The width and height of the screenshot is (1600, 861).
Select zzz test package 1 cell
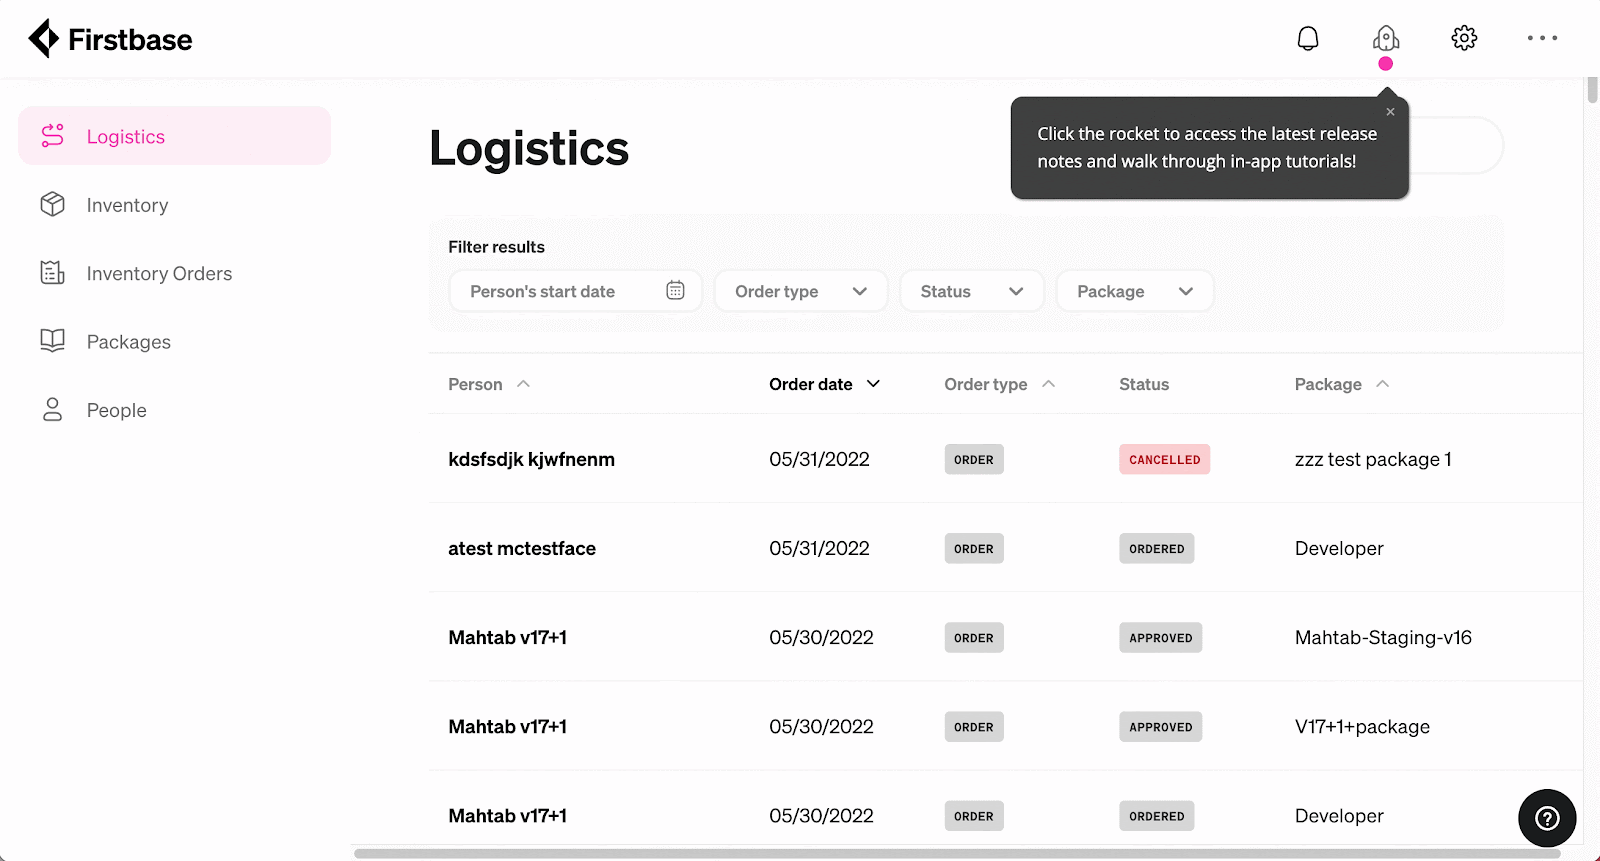(x=1373, y=459)
